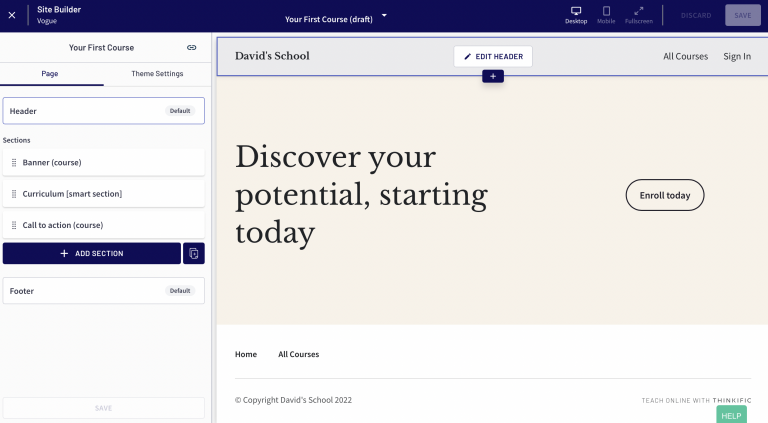This screenshot has width=768, height=423.
Task: Click the Discover your potential heading
Action: [x=361, y=194]
